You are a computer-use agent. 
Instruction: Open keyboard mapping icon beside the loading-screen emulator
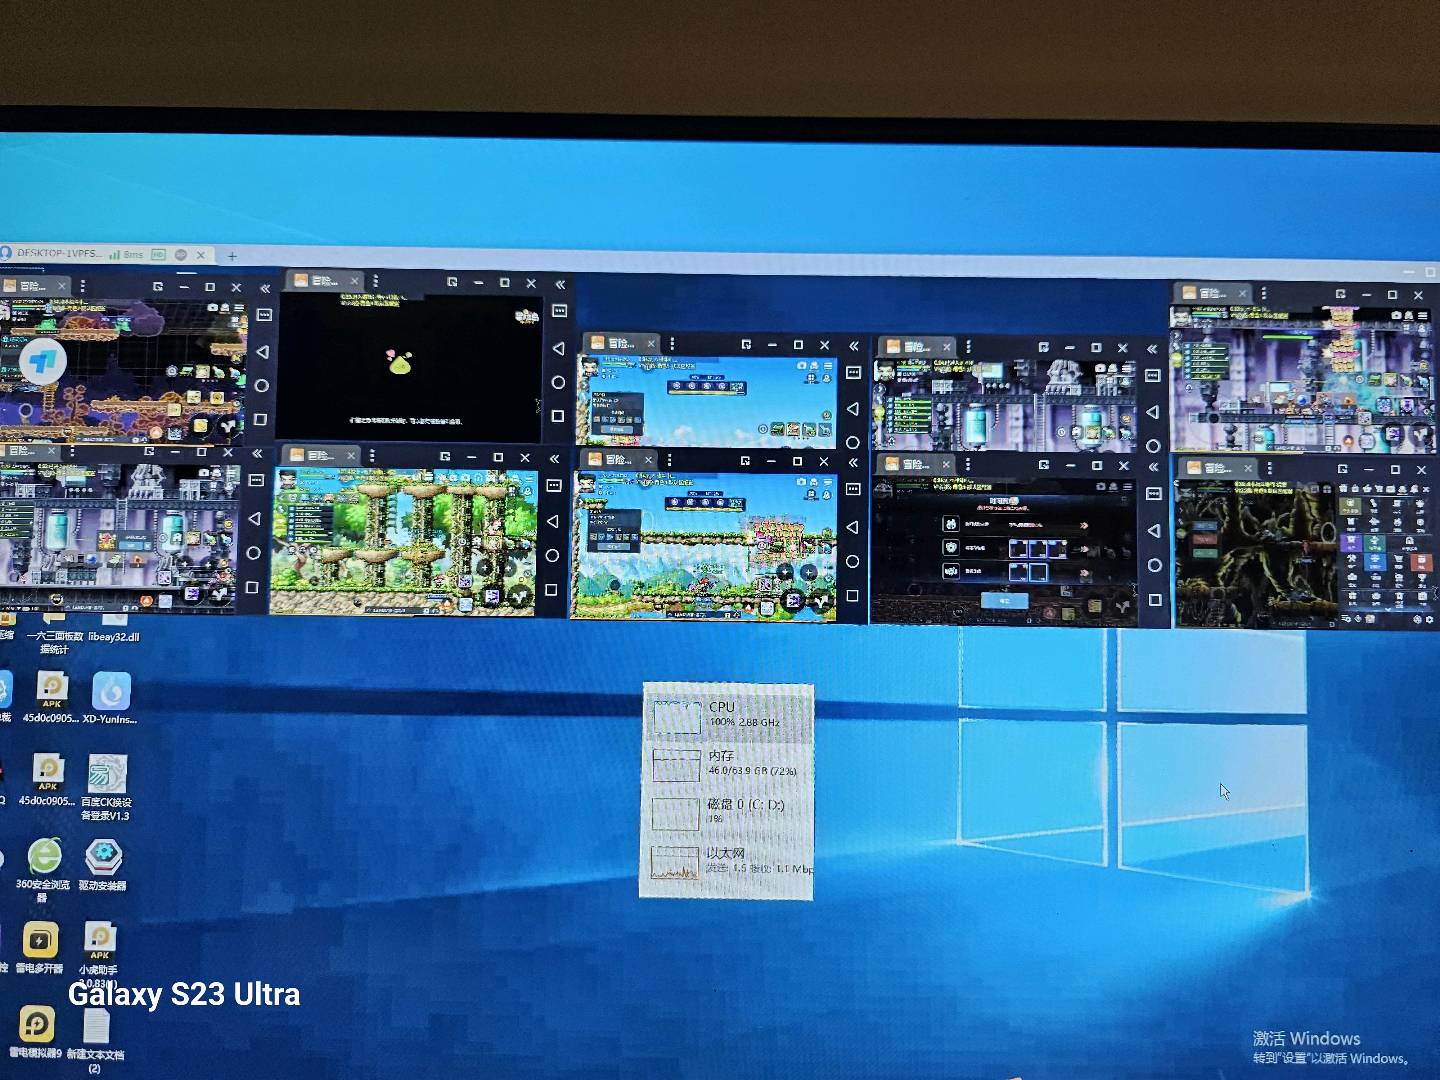coord(559,311)
